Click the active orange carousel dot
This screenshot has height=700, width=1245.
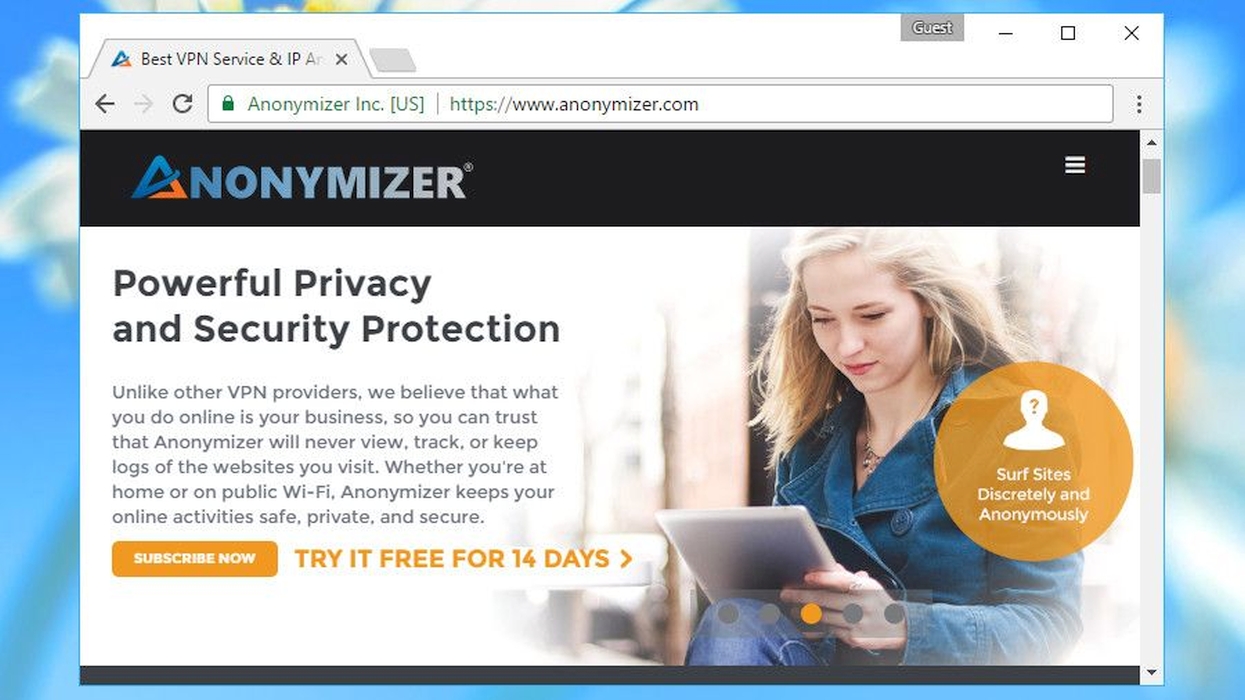(x=811, y=613)
